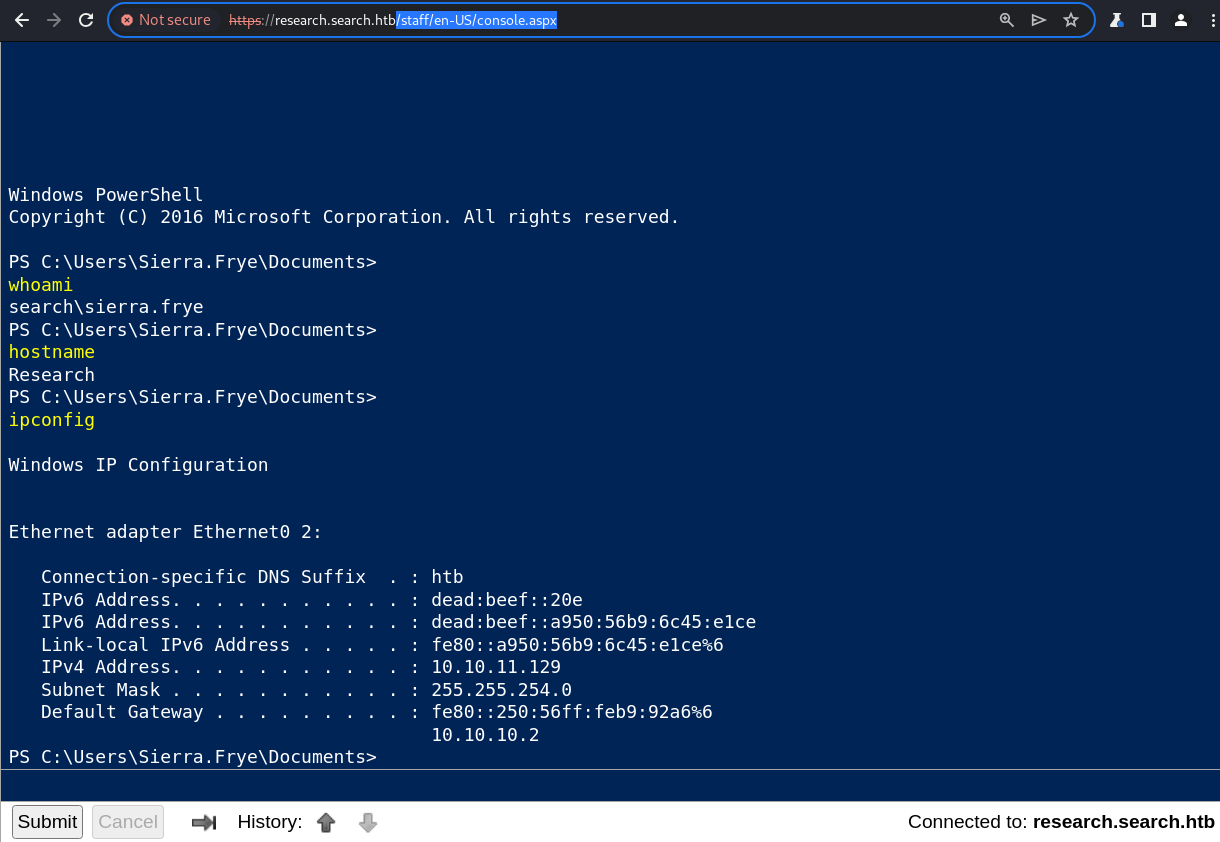Click the disabled Cancel button
Screen dimensions: 1220x842
coord(128,822)
